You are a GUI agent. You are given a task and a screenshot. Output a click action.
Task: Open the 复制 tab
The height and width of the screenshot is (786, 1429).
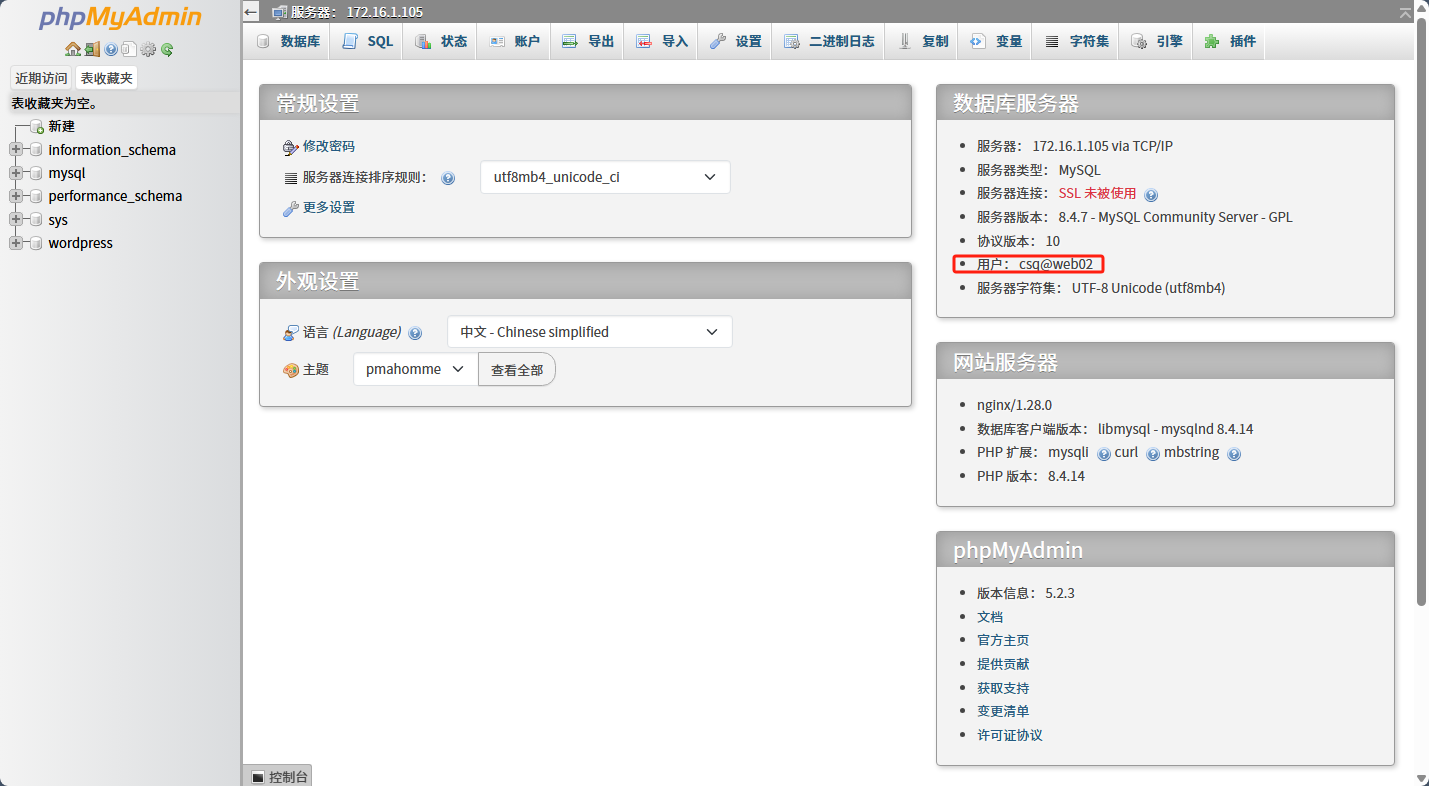click(x=923, y=41)
